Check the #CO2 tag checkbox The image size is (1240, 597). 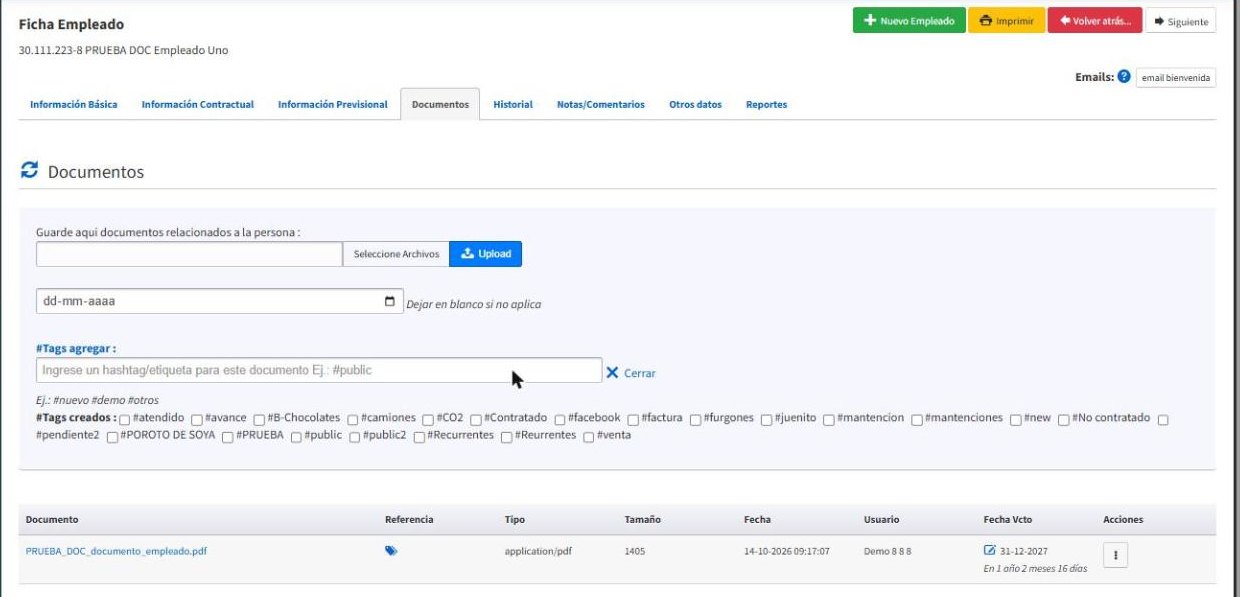[428, 419]
